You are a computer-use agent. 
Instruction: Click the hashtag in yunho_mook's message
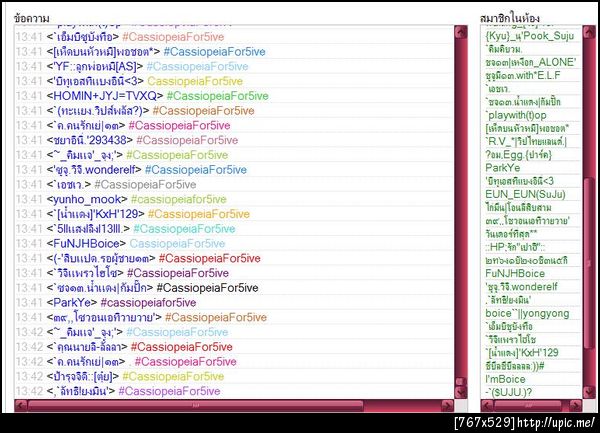(x=179, y=199)
